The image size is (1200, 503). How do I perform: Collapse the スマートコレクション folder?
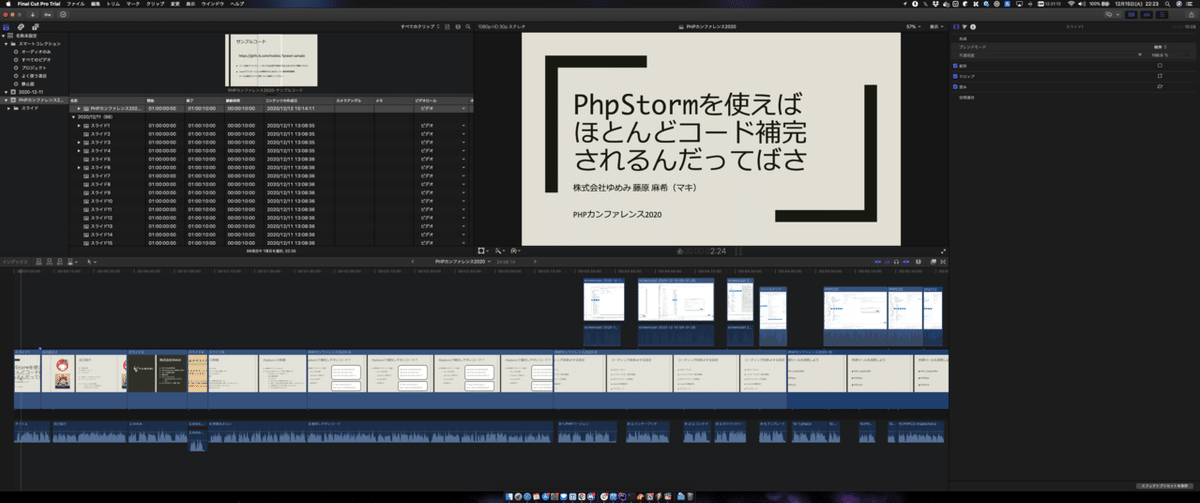click(x=6, y=44)
